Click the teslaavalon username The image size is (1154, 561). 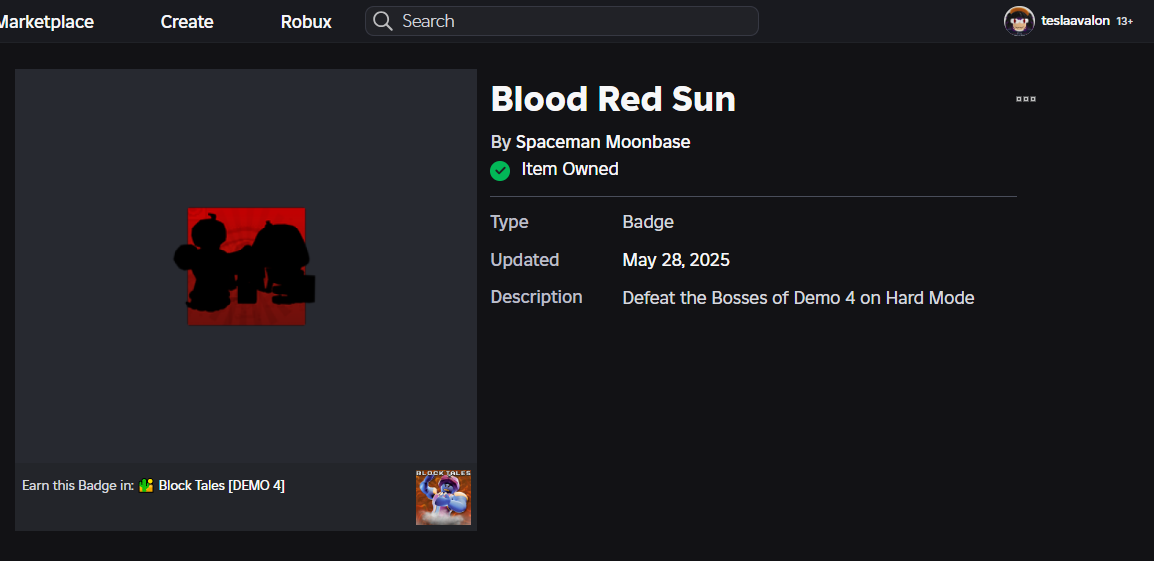coord(1075,21)
